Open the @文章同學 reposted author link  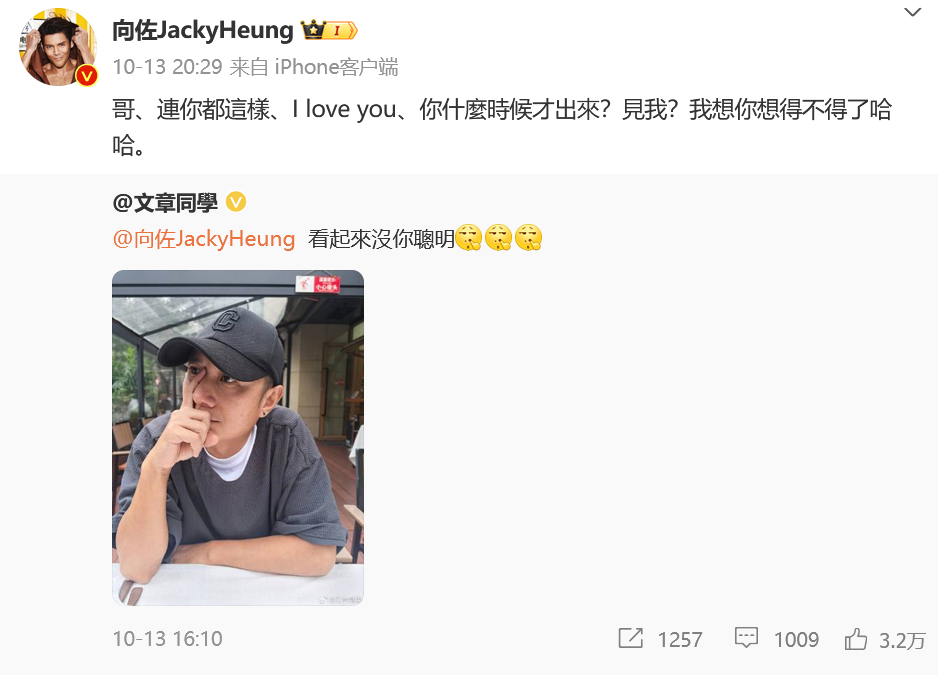[165, 203]
